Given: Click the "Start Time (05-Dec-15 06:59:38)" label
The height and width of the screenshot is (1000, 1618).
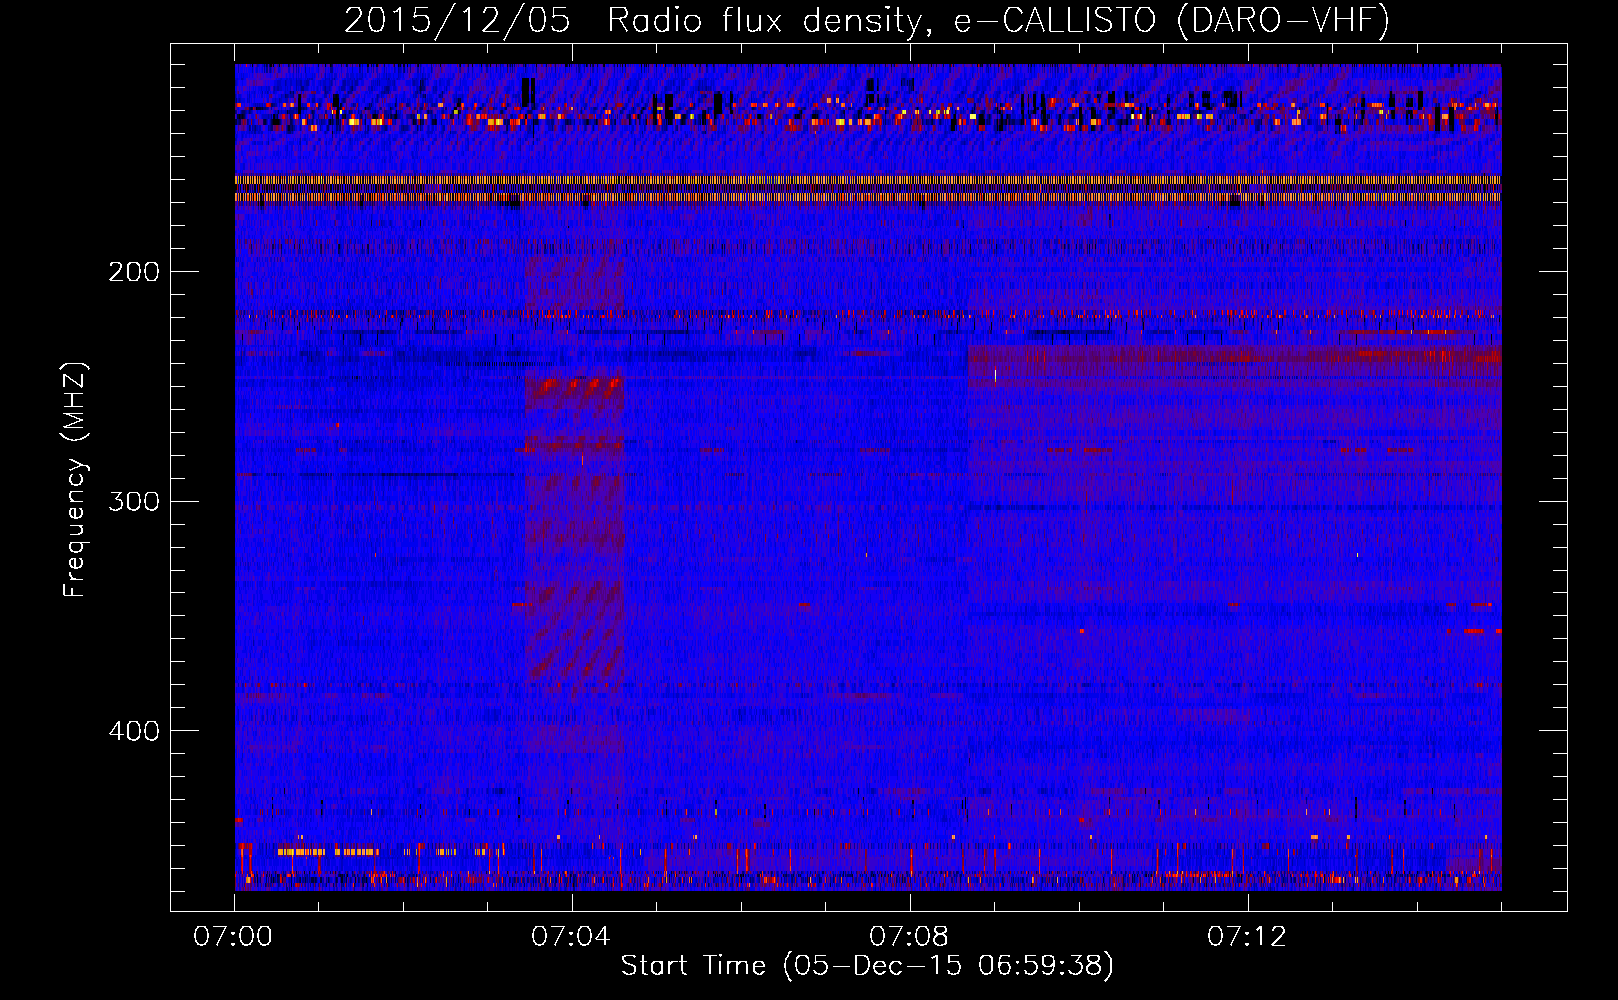Looking at the screenshot, I should click(867, 966).
